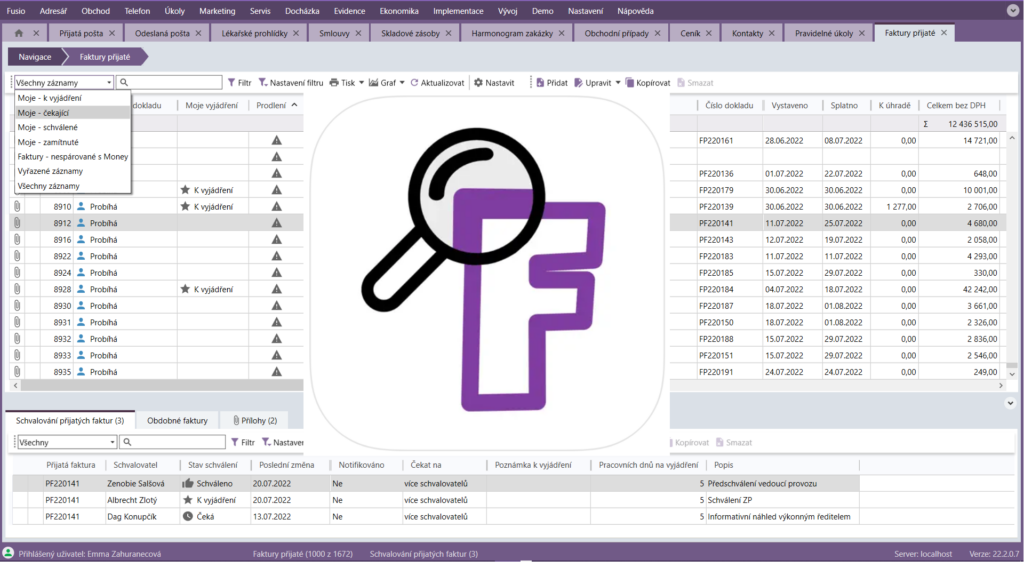Switch to the Obdobné faktury tab
The width and height of the screenshot is (1024, 576).
(177, 421)
